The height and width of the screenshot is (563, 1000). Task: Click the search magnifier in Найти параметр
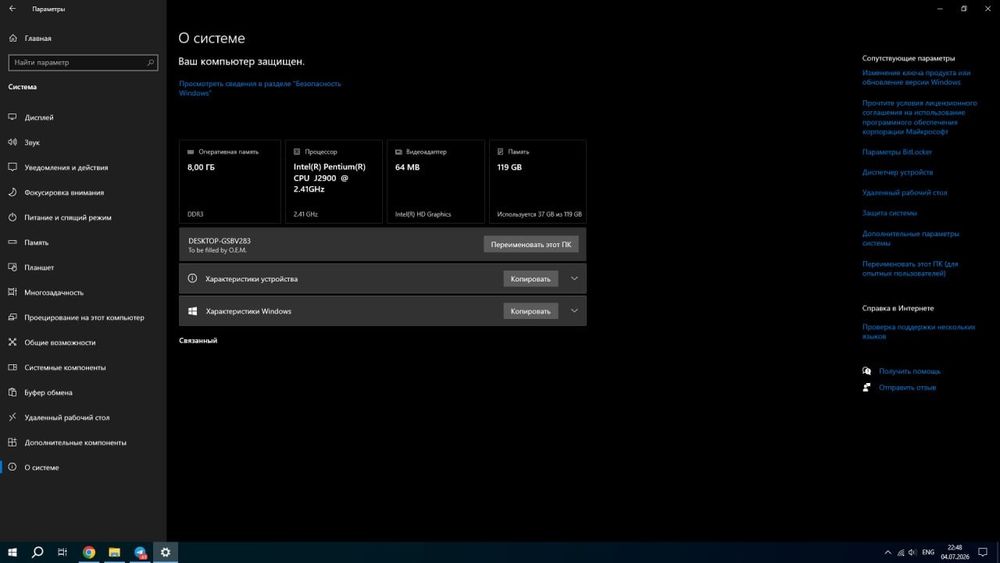coord(151,62)
